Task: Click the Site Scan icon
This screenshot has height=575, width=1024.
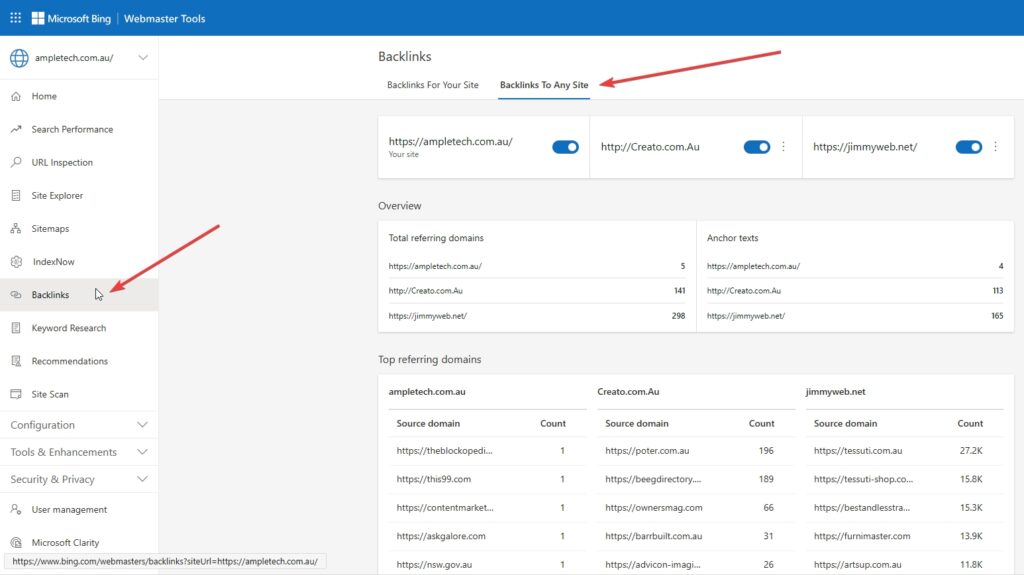Action: click(x=16, y=394)
